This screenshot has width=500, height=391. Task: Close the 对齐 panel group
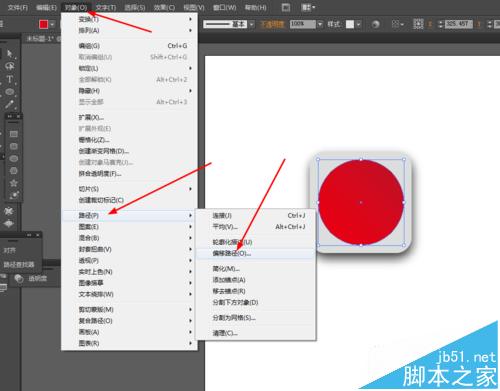pos(38,235)
